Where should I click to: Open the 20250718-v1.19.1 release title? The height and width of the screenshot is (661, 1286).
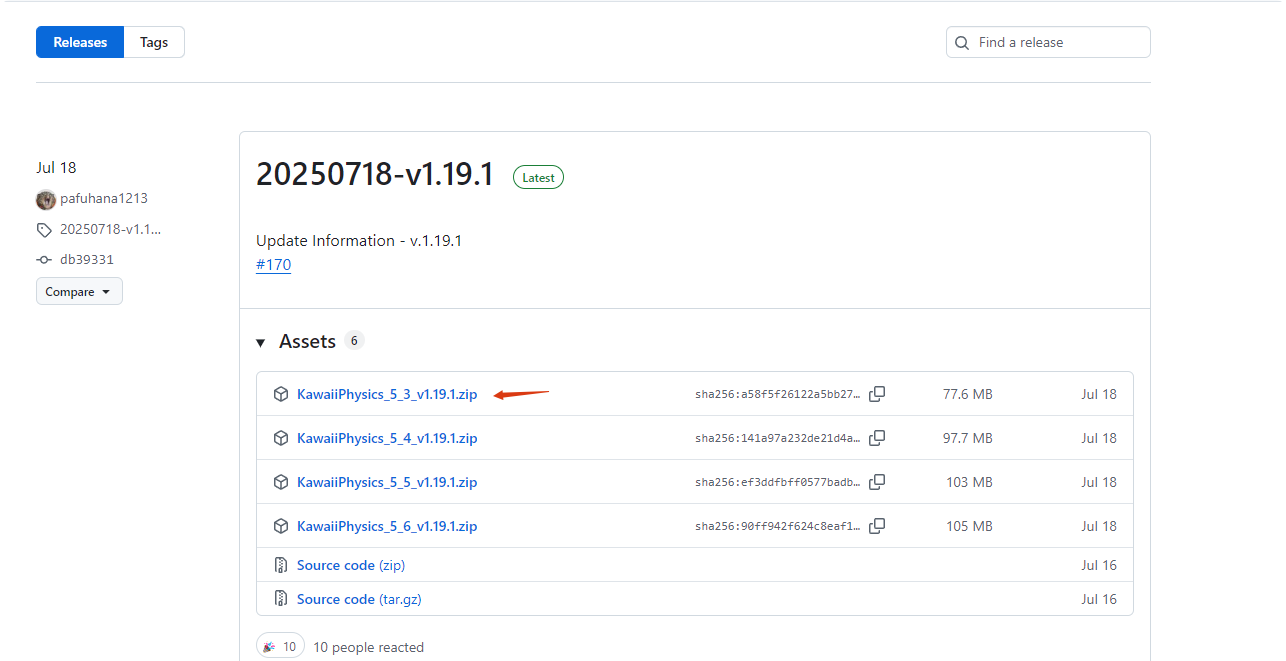(375, 175)
